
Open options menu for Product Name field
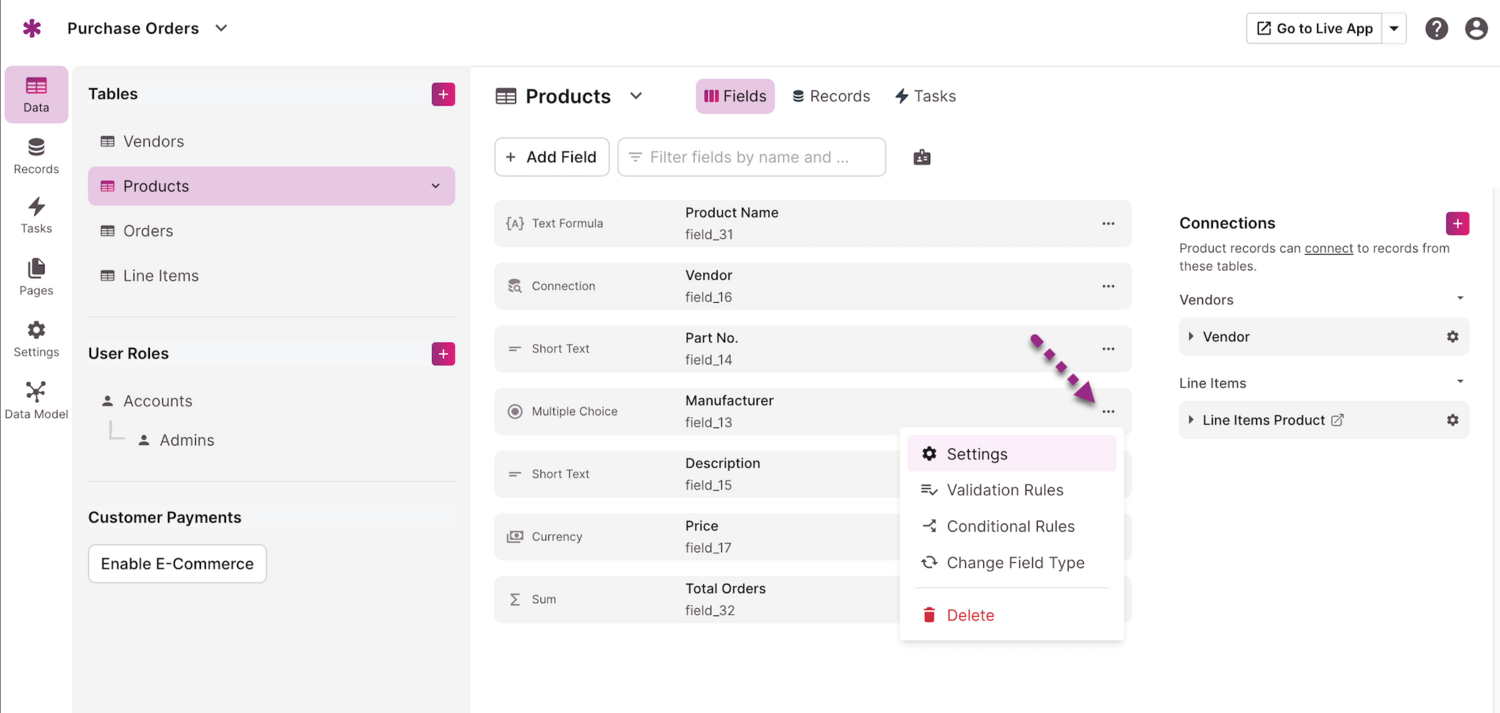1108,224
